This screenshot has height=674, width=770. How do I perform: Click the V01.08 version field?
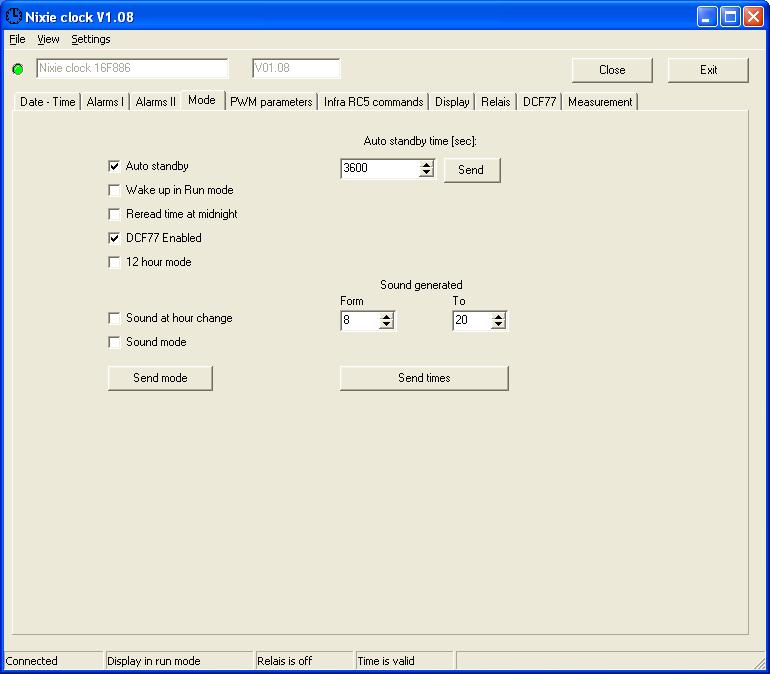click(x=296, y=68)
